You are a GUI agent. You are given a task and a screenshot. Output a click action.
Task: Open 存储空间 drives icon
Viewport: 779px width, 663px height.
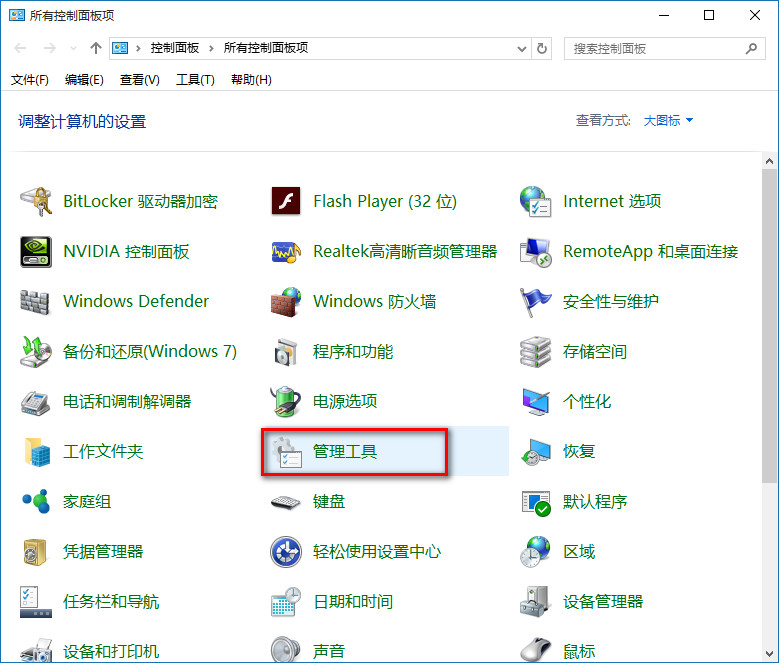(535, 352)
